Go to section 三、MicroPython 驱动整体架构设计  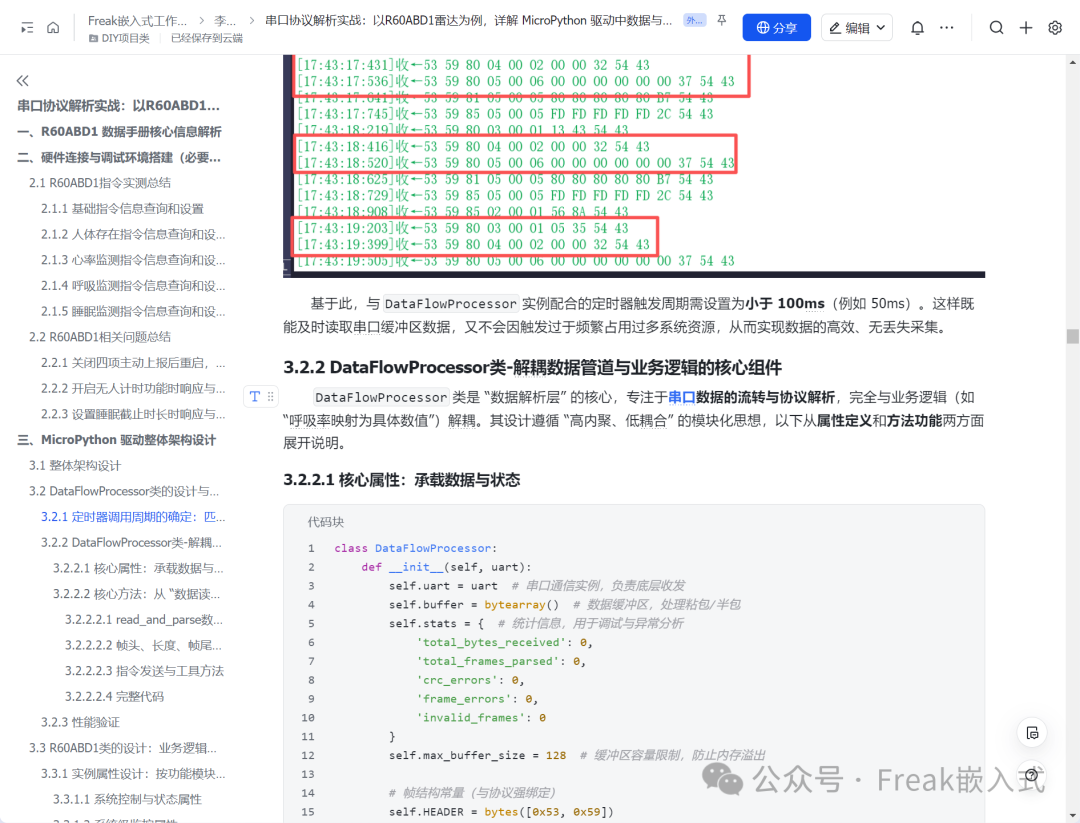116,439
